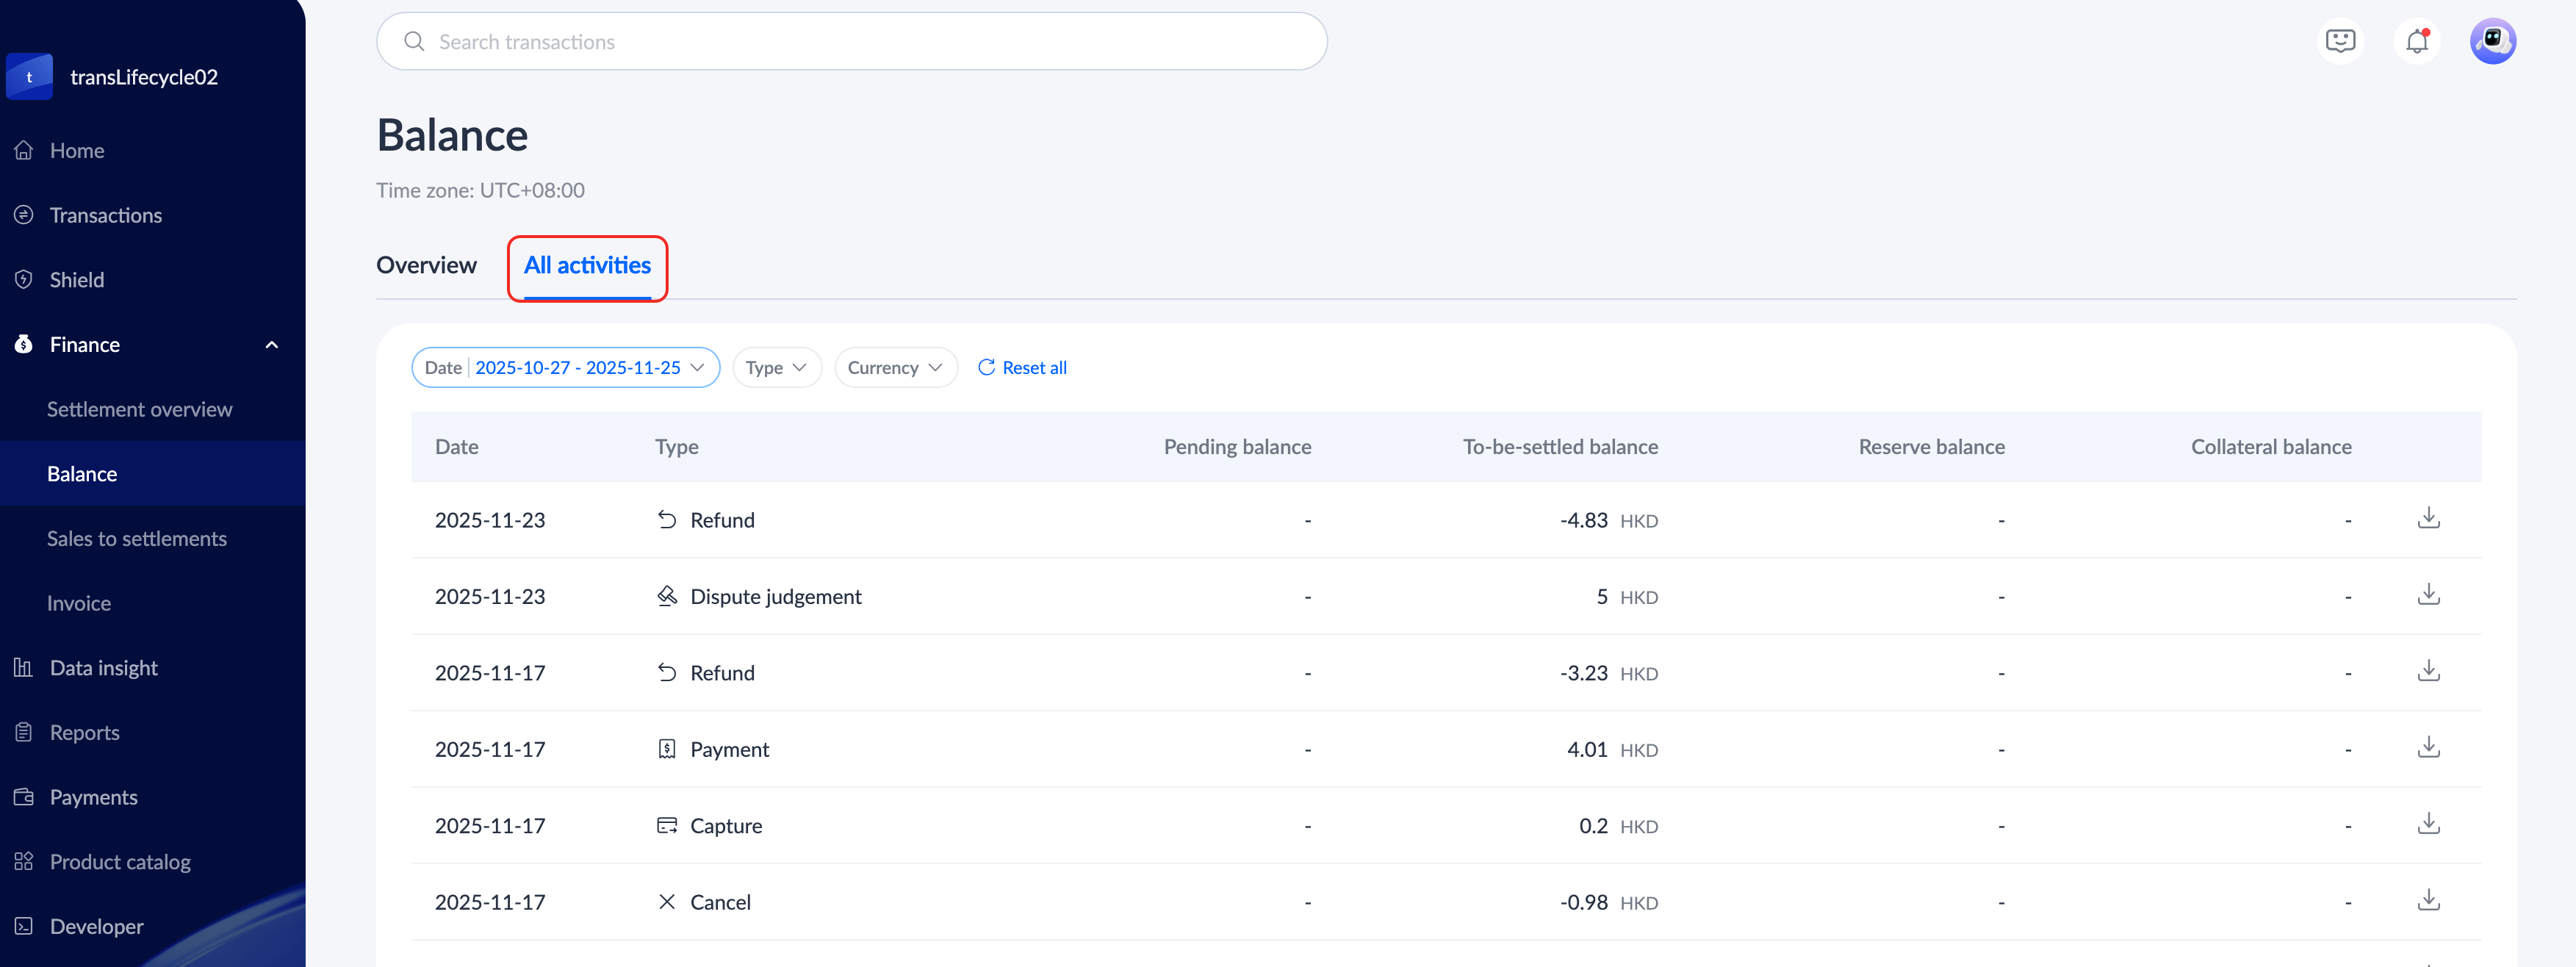Open the Currency filter dropdown
This screenshot has width=2576, height=967.
point(895,367)
